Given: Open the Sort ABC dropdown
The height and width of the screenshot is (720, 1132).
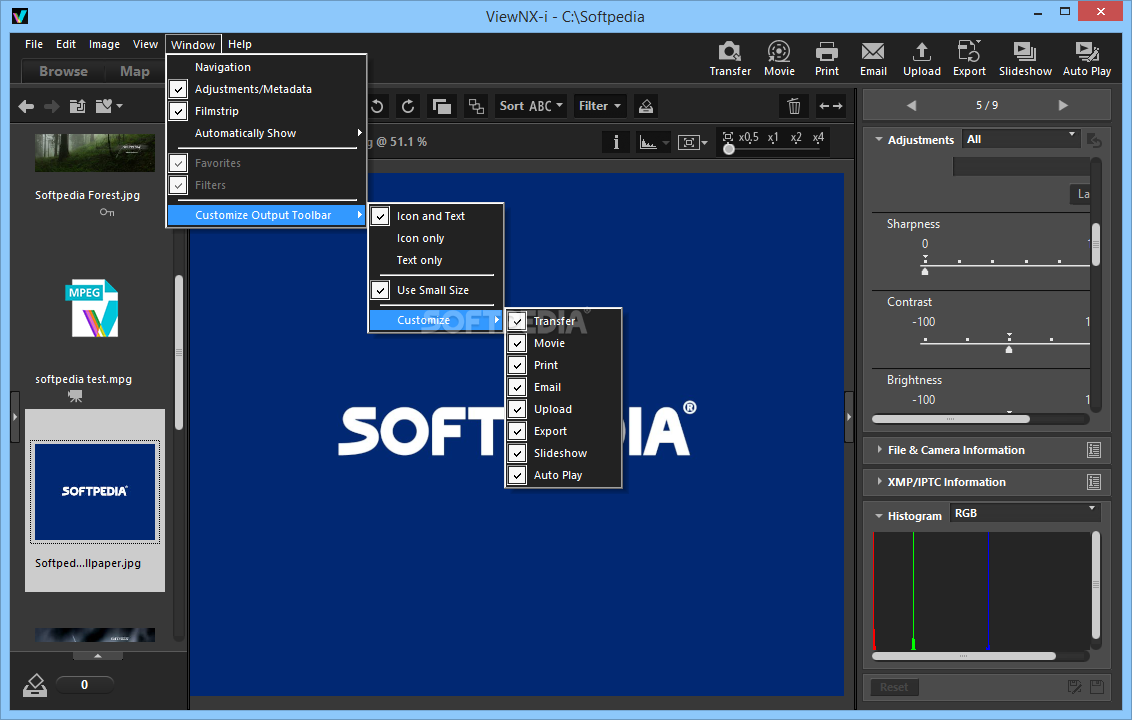Looking at the screenshot, I should 531,106.
